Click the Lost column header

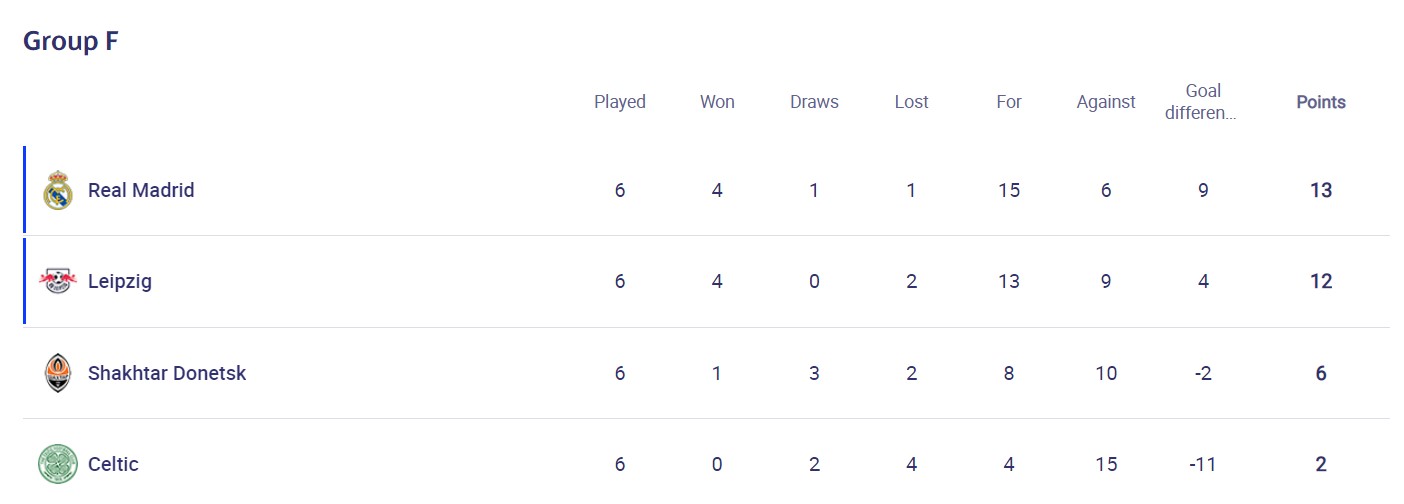911,102
